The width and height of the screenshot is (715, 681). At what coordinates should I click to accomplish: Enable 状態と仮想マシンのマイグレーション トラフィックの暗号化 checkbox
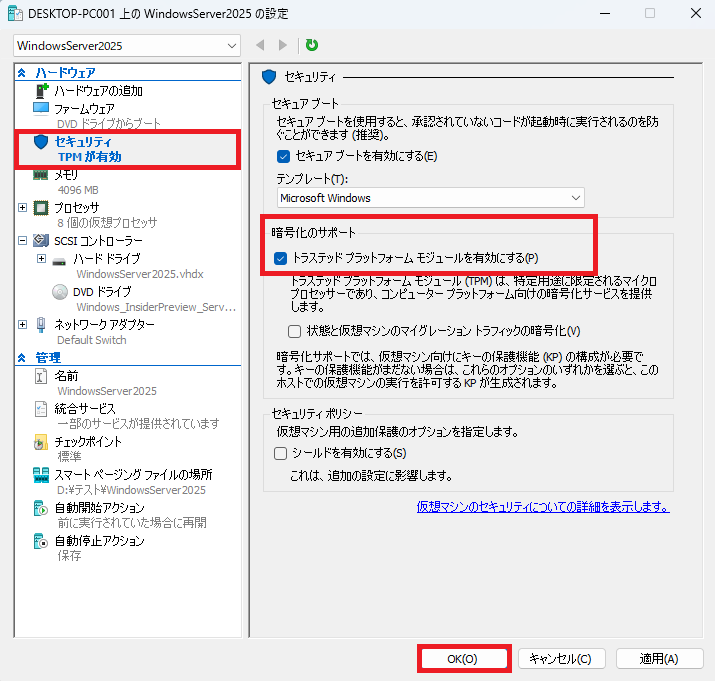click(295, 331)
